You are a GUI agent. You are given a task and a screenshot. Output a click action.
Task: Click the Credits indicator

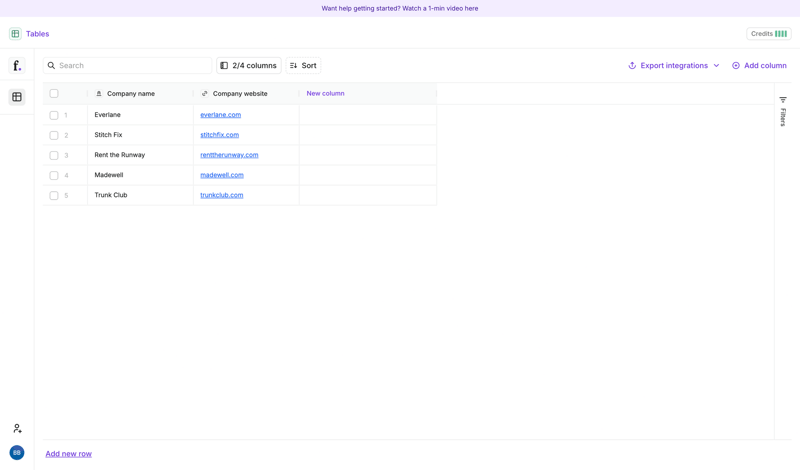[769, 34]
